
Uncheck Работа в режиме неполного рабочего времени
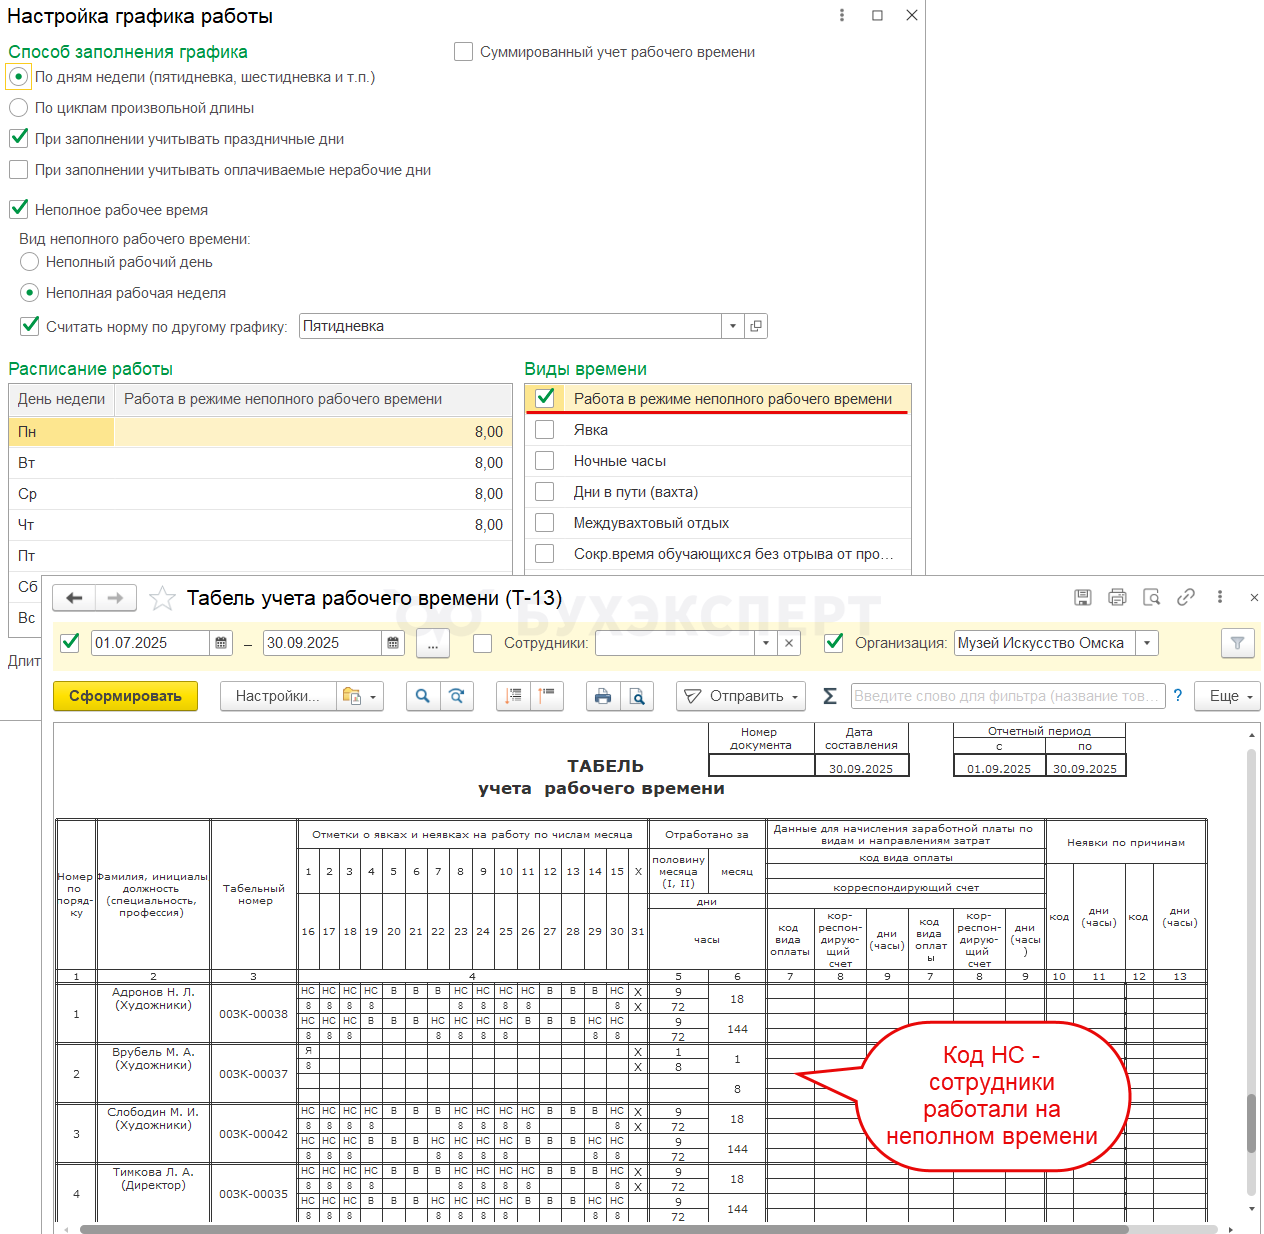(545, 398)
